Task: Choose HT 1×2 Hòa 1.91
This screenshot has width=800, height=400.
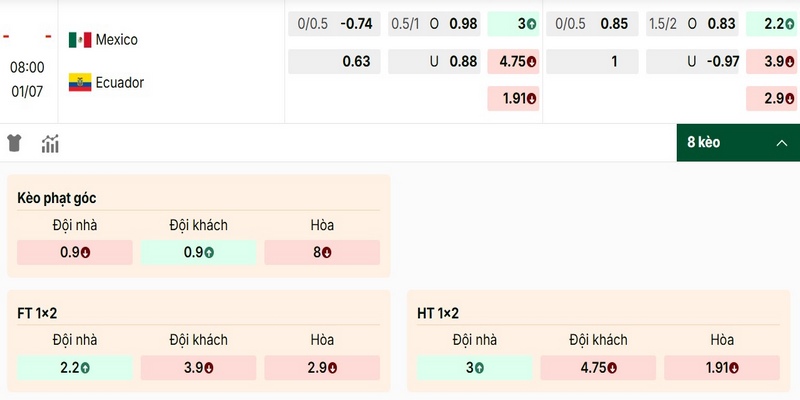Action: click(x=722, y=368)
